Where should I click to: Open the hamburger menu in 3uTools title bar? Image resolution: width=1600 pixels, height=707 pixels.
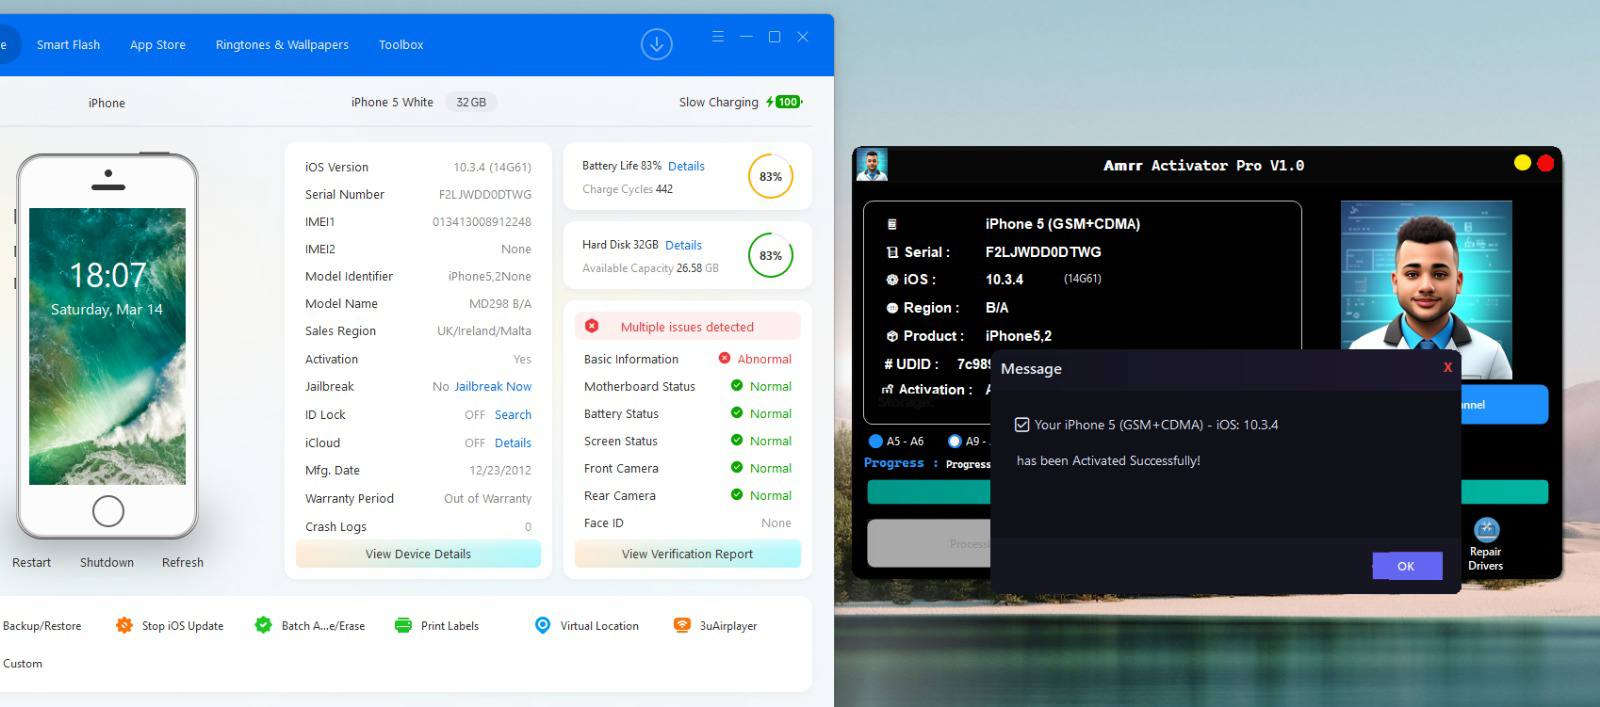717,37
